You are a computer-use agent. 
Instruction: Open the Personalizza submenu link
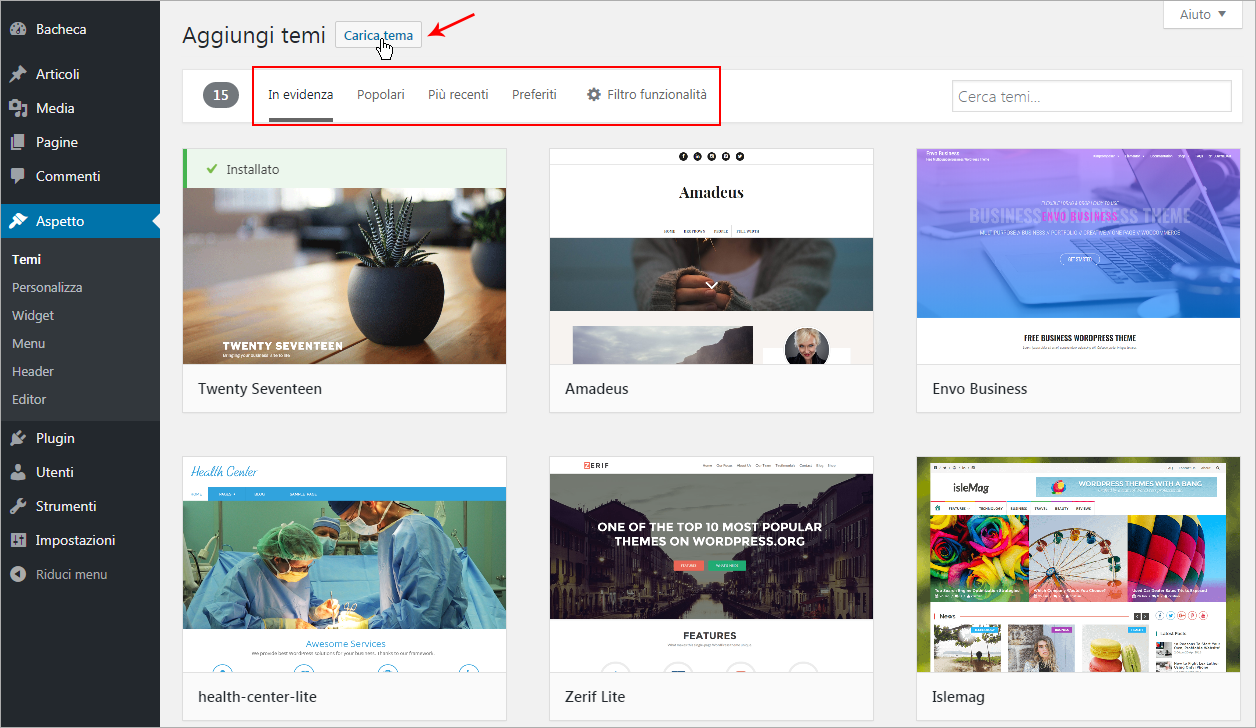(x=47, y=287)
